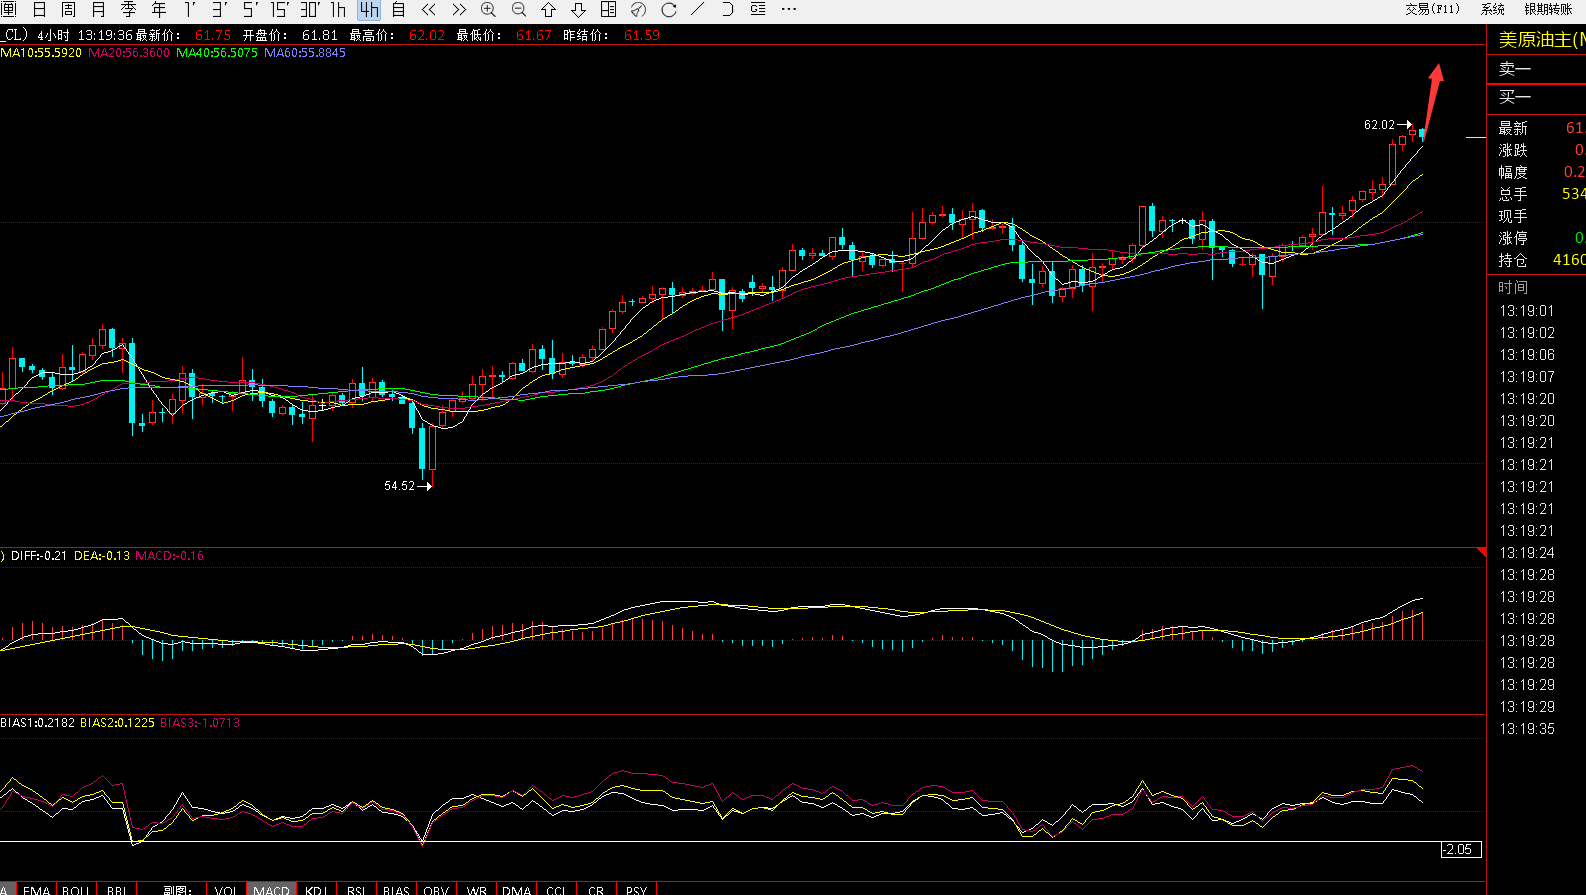Screen dimensions: 1586x895
Task: Switch sub-chart indicator to CCI
Action: (x=557, y=889)
